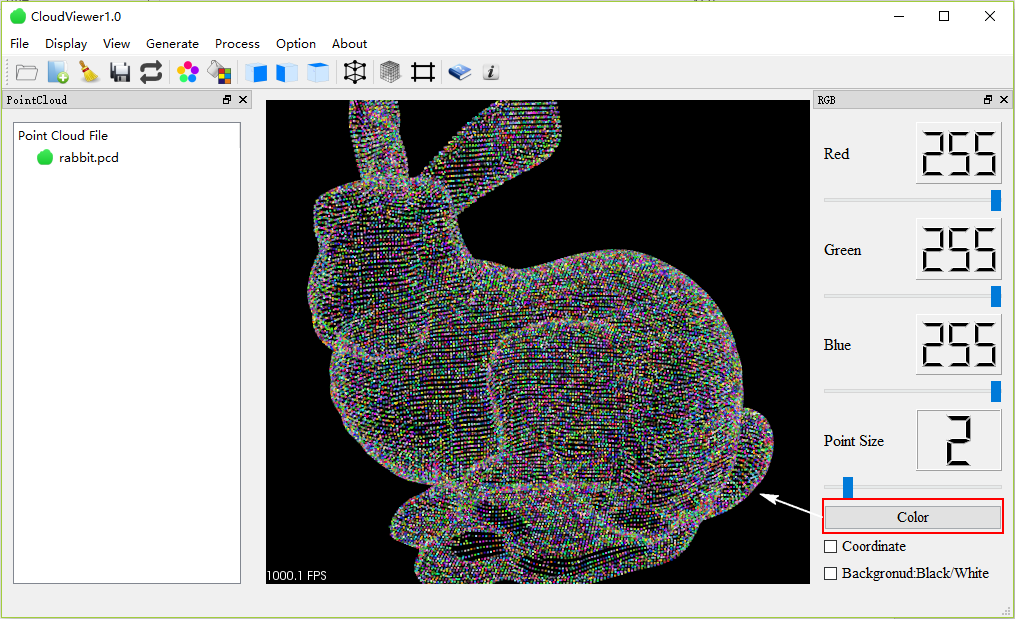Screen dimensions: 1015x619
Task: Enable the Coordinate display checkbox
Action: tap(830, 546)
